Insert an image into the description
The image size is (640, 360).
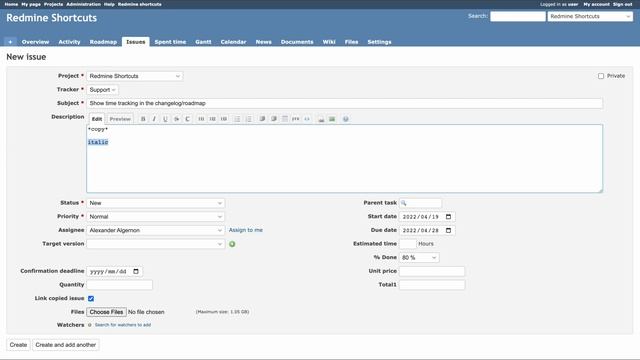[332, 119]
